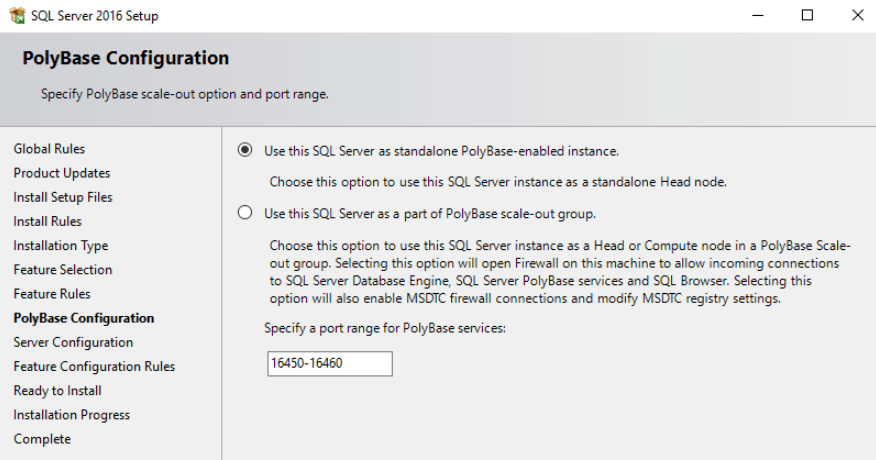The height and width of the screenshot is (460, 876).
Task: Open Installation Progress step
Action: (71, 415)
